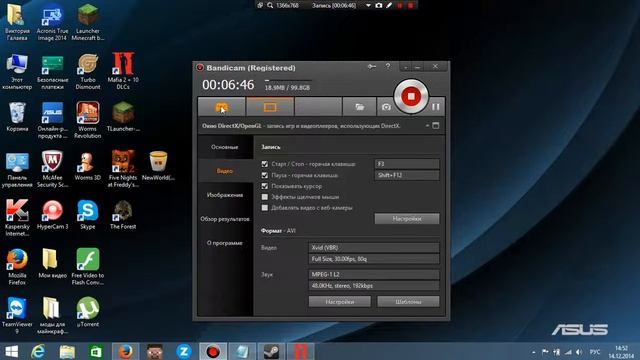
Task: Click the red pause button on top bar
Action: pos(400,5)
